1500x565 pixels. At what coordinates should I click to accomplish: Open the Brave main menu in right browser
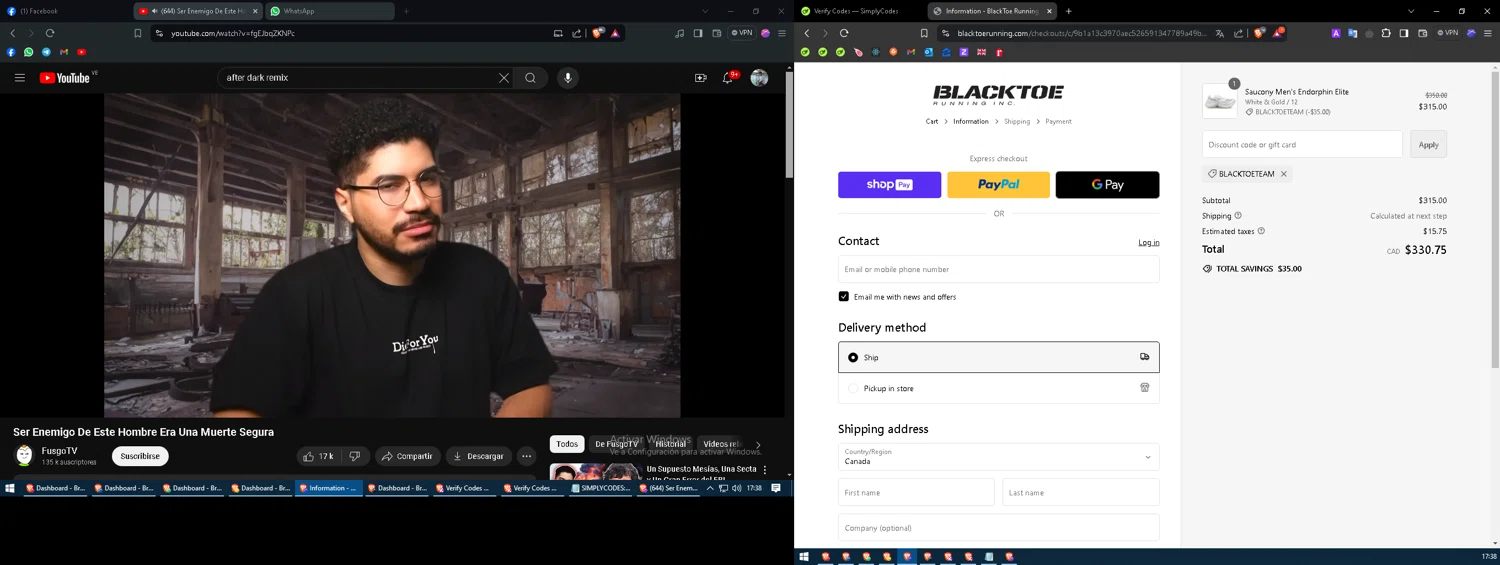click(1487, 33)
